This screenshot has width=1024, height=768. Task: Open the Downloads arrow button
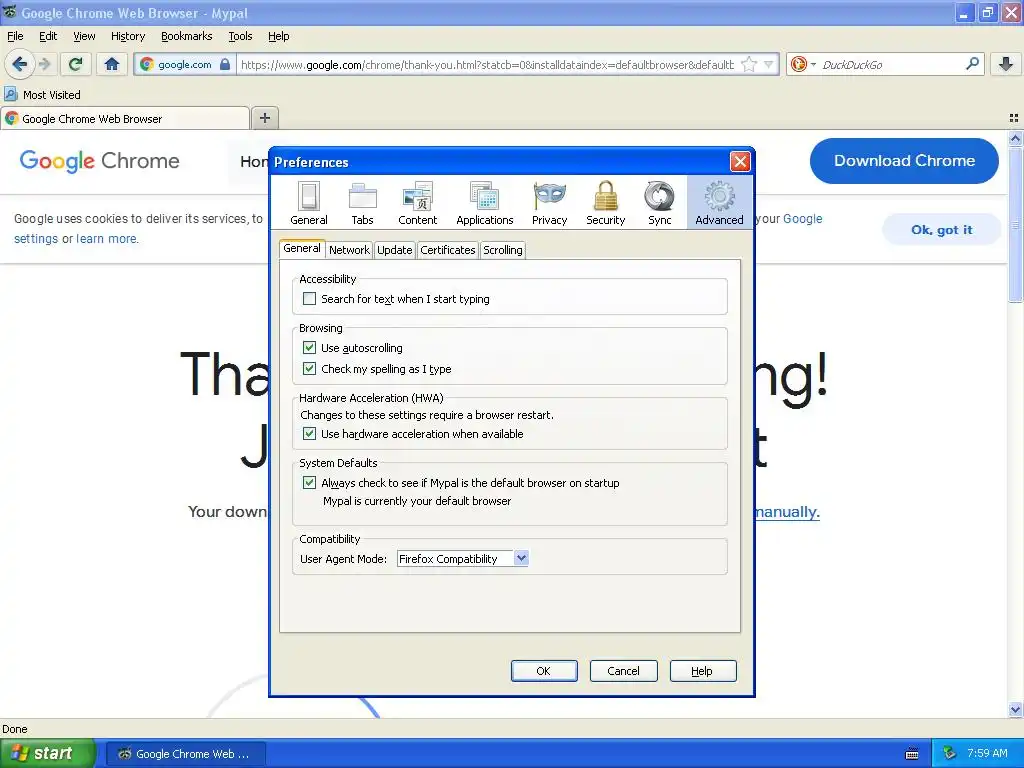coord(1006,64)
